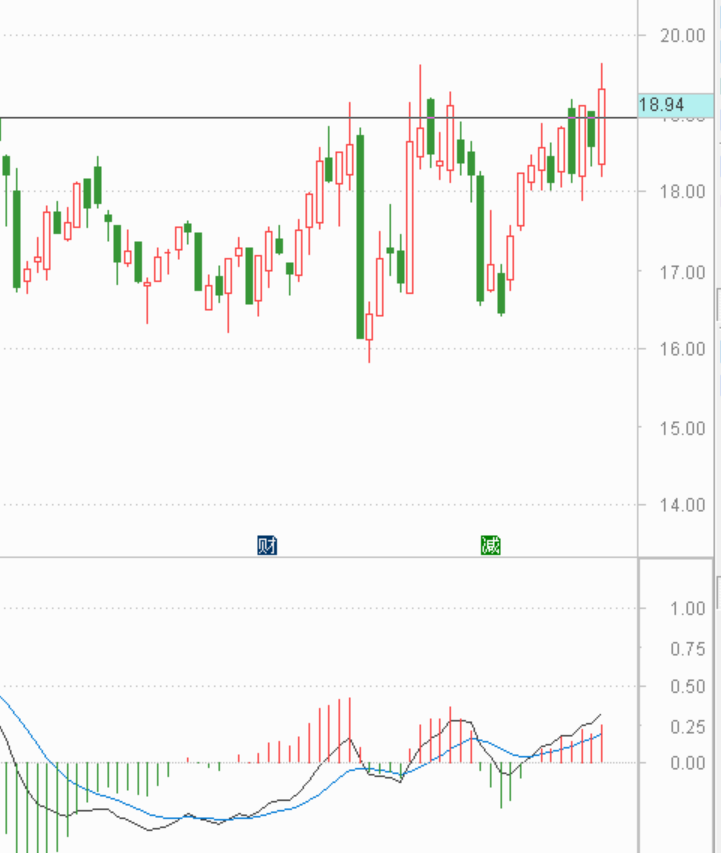The image size is (721, 853).
Task: Click the 20.00 label on price axis
Action: pyautogui.click(x=682, y=36)
